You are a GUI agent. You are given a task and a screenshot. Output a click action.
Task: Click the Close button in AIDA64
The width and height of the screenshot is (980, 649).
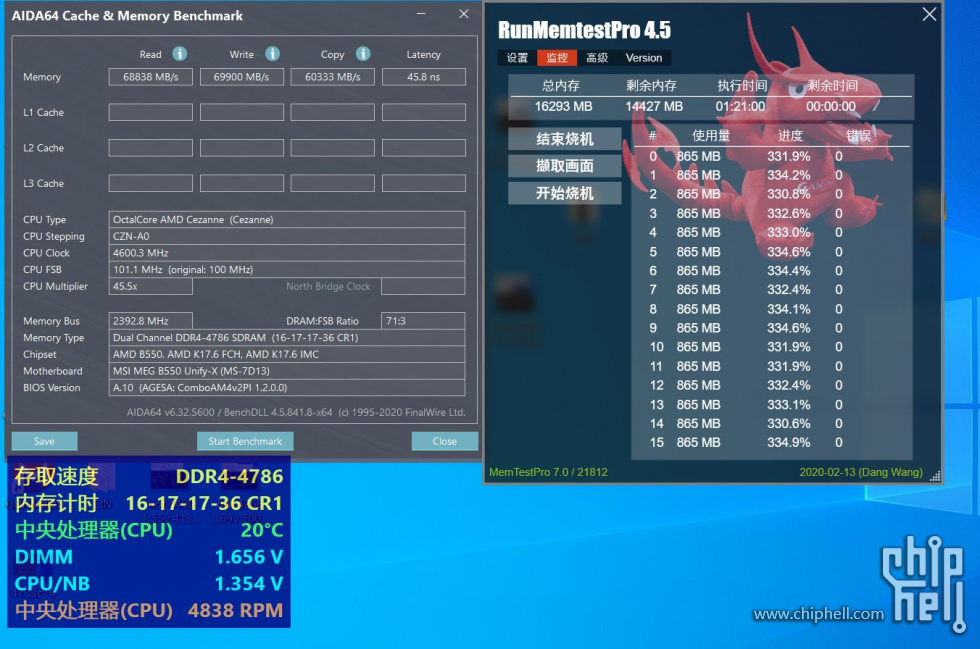pyautogui.click(x=444, y=441)
